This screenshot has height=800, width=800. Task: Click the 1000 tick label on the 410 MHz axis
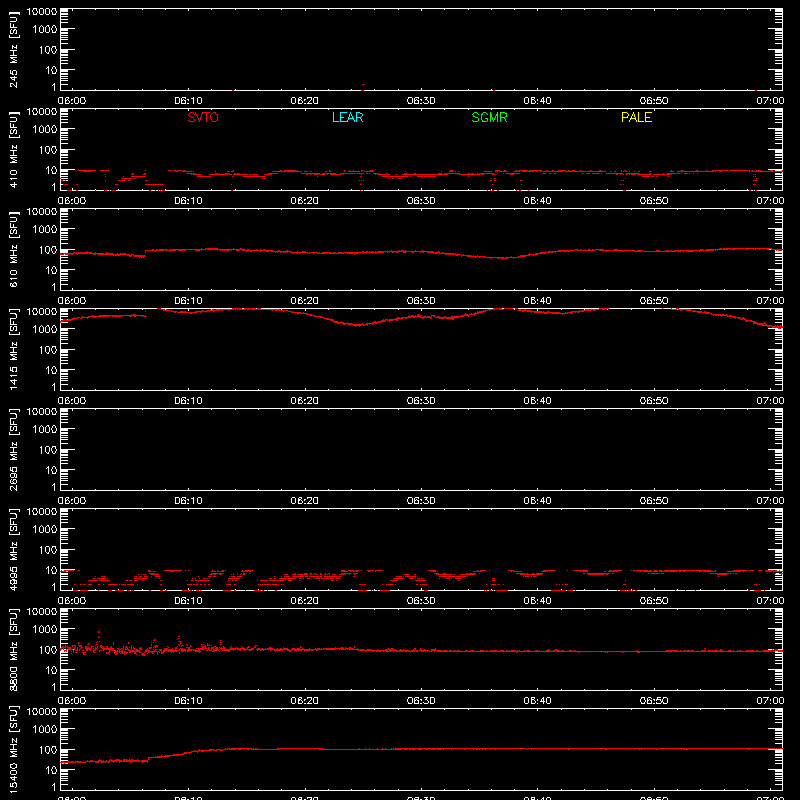(45, 130)
